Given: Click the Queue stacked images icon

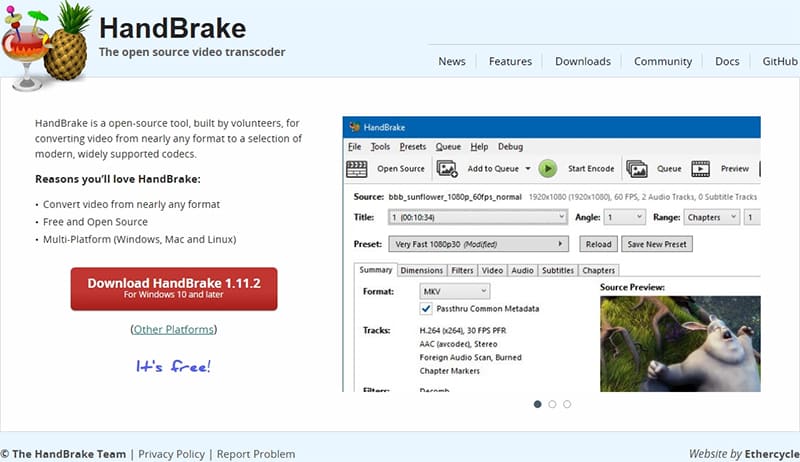Looking at the screenshot, I should (637, 169).
